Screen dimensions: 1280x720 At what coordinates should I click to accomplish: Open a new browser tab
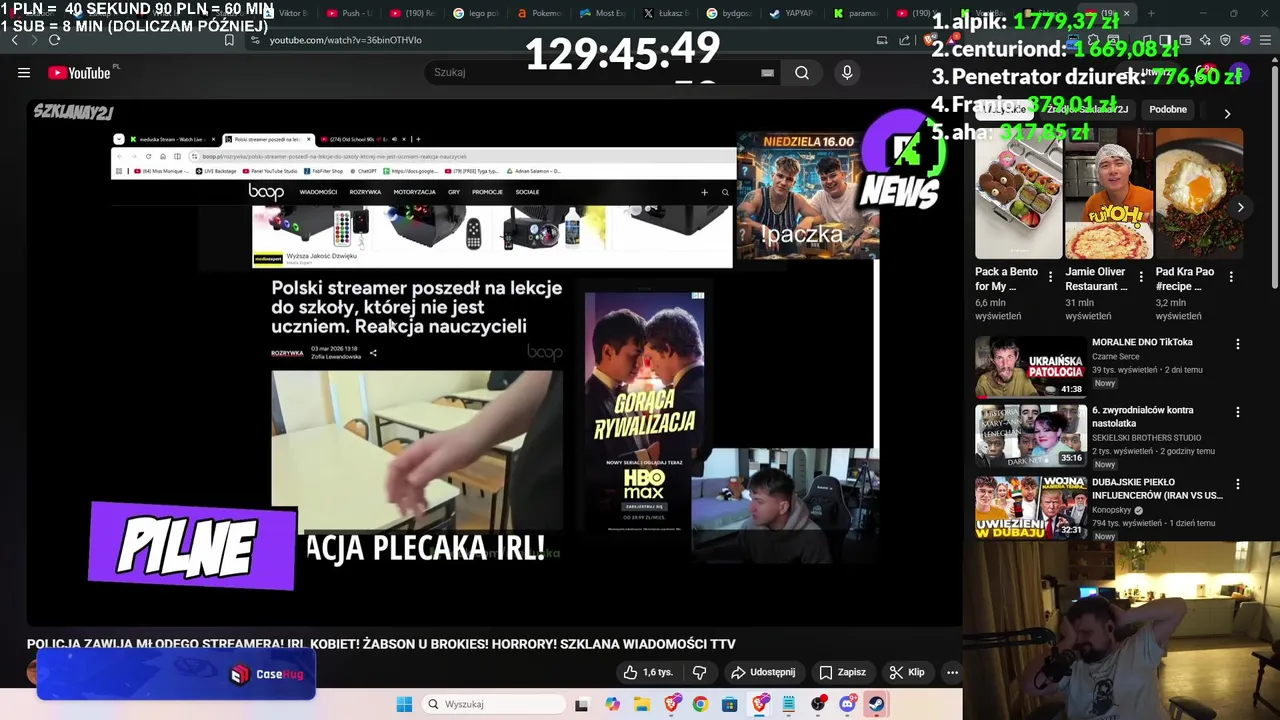[1151, 13]
